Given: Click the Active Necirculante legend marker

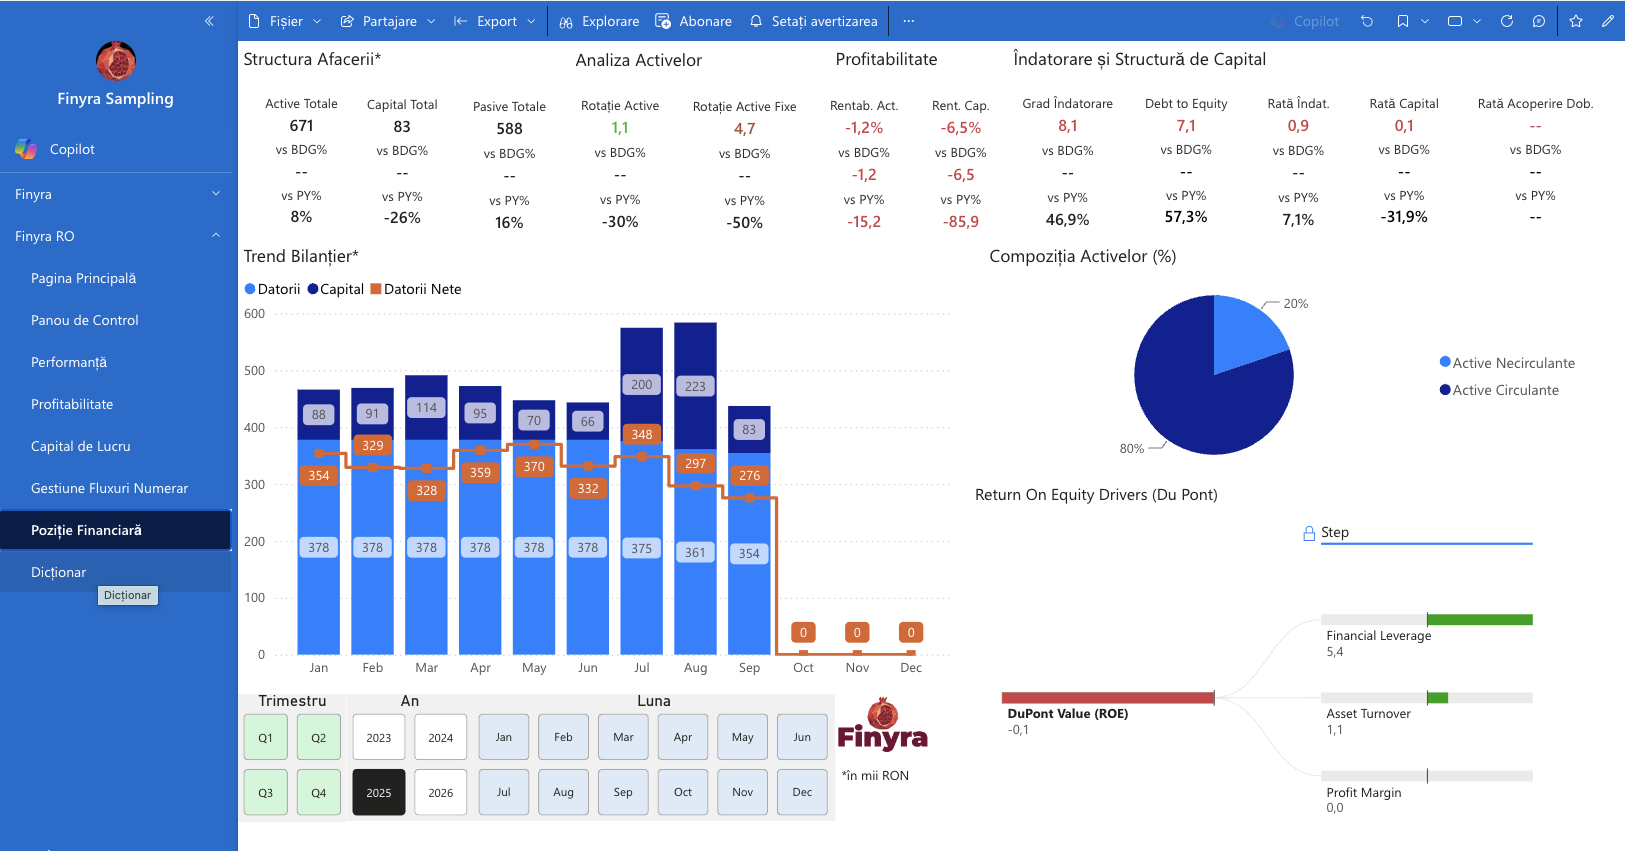Looking at the screenshot, I should click(1445, 362).
